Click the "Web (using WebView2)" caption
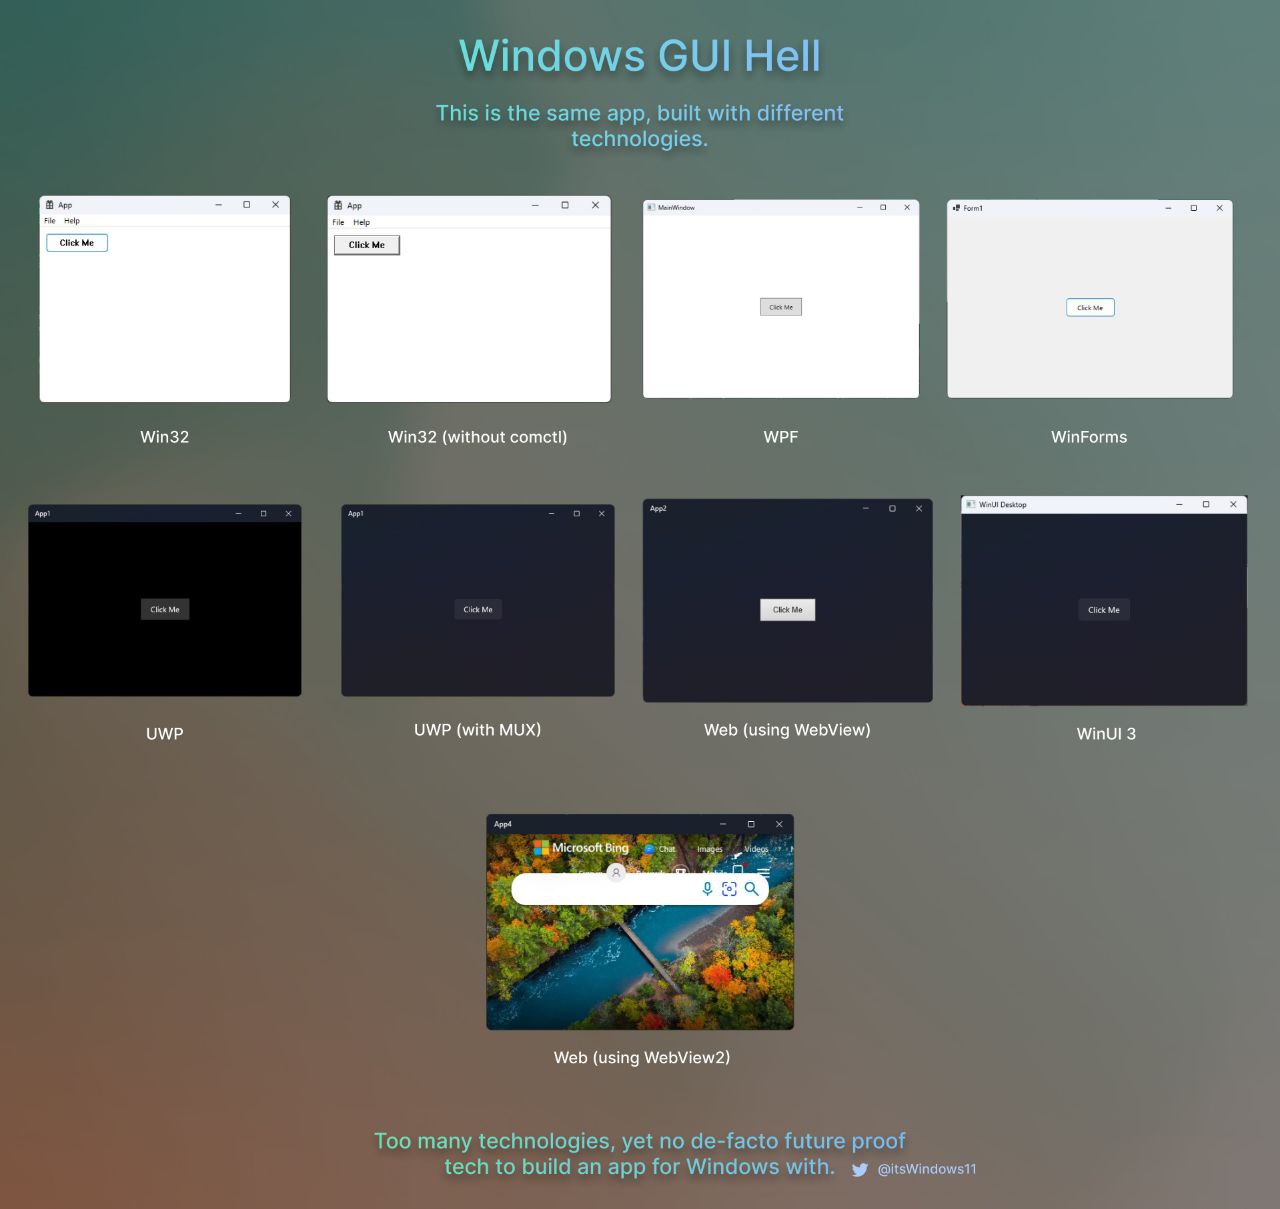 642,1057
